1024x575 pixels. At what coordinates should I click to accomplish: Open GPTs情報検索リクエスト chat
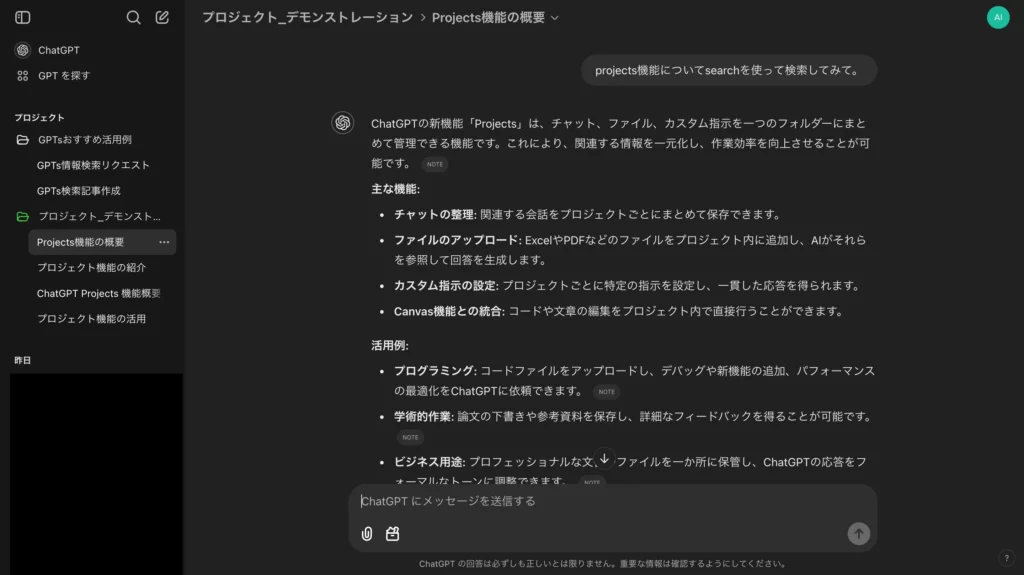[x=93, y=165]
